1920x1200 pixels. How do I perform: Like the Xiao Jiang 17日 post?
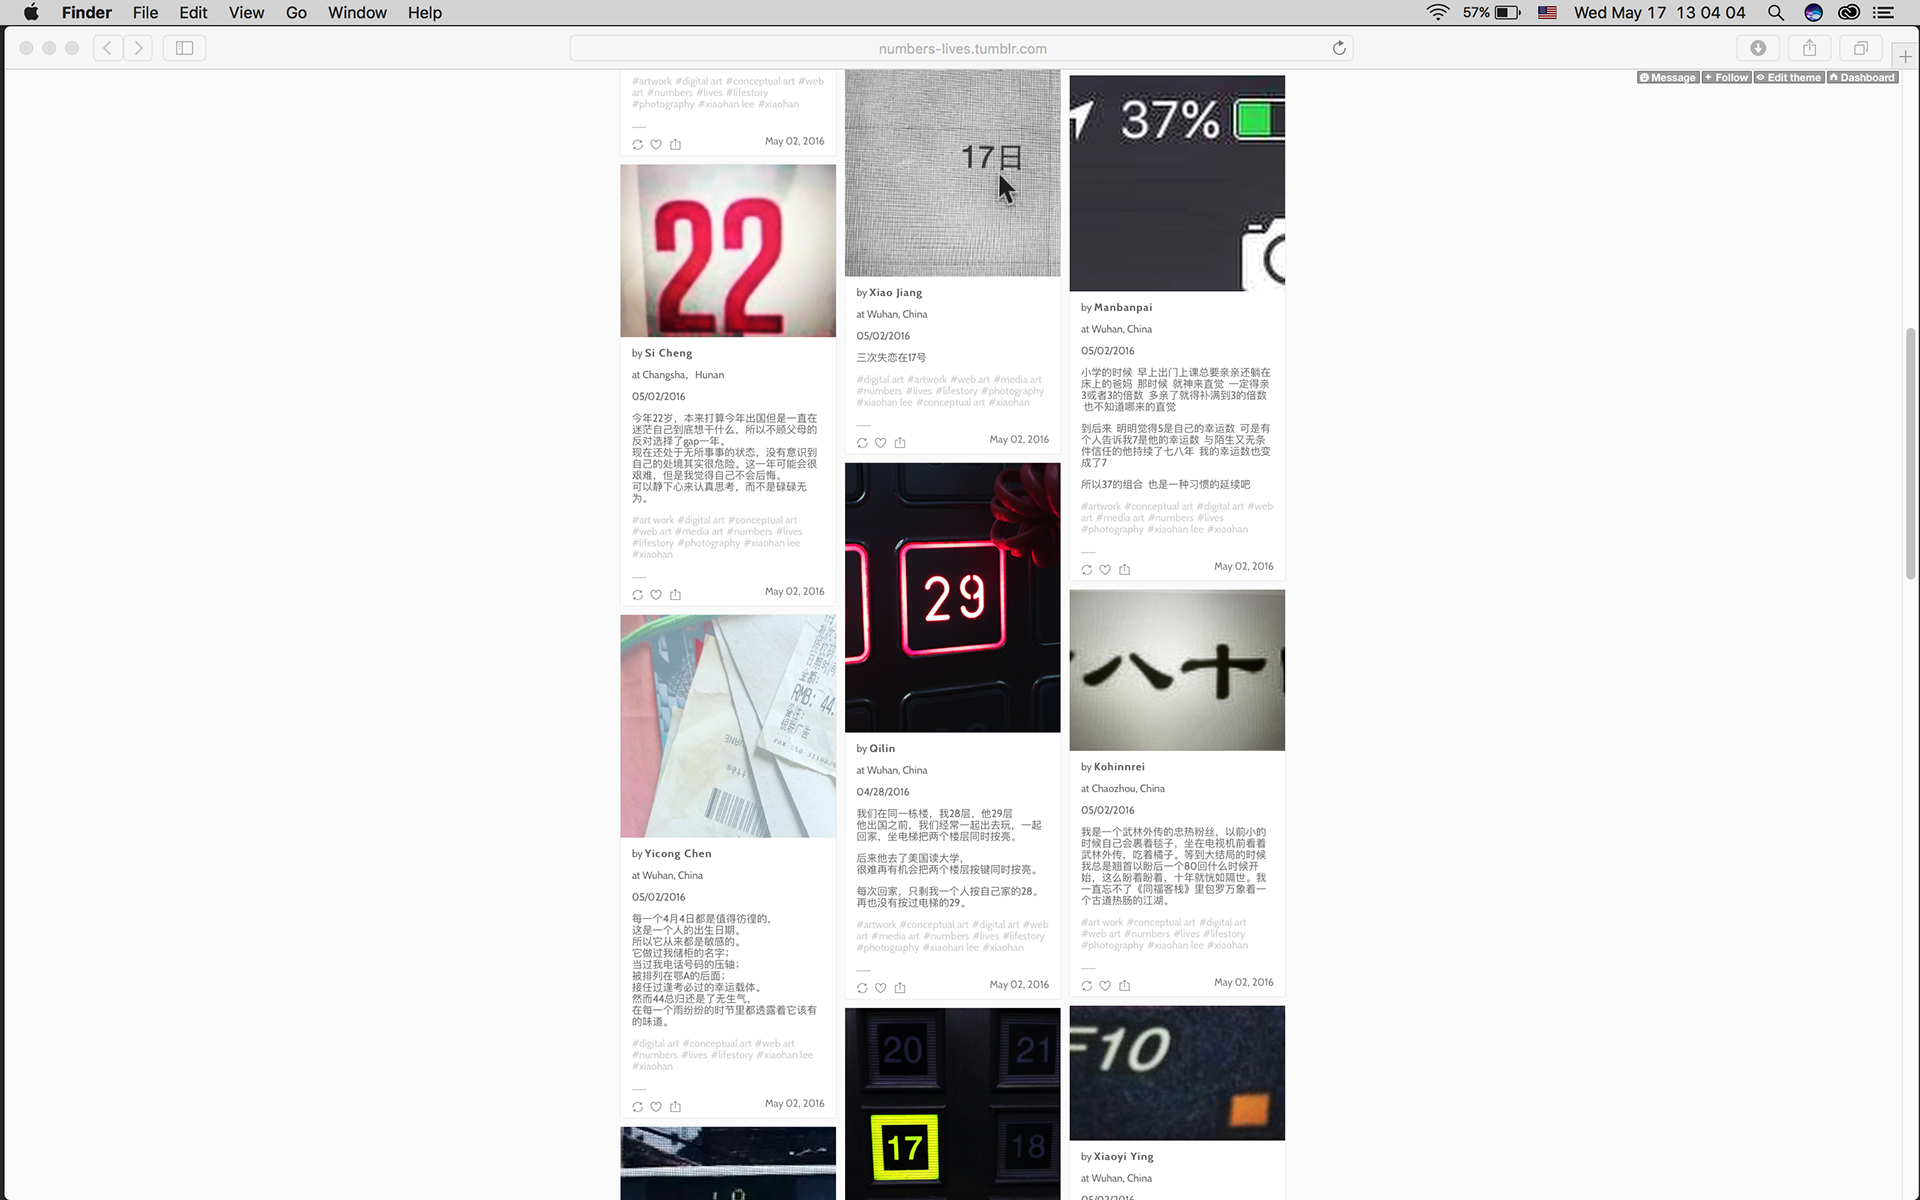click(x=881, y=443)
